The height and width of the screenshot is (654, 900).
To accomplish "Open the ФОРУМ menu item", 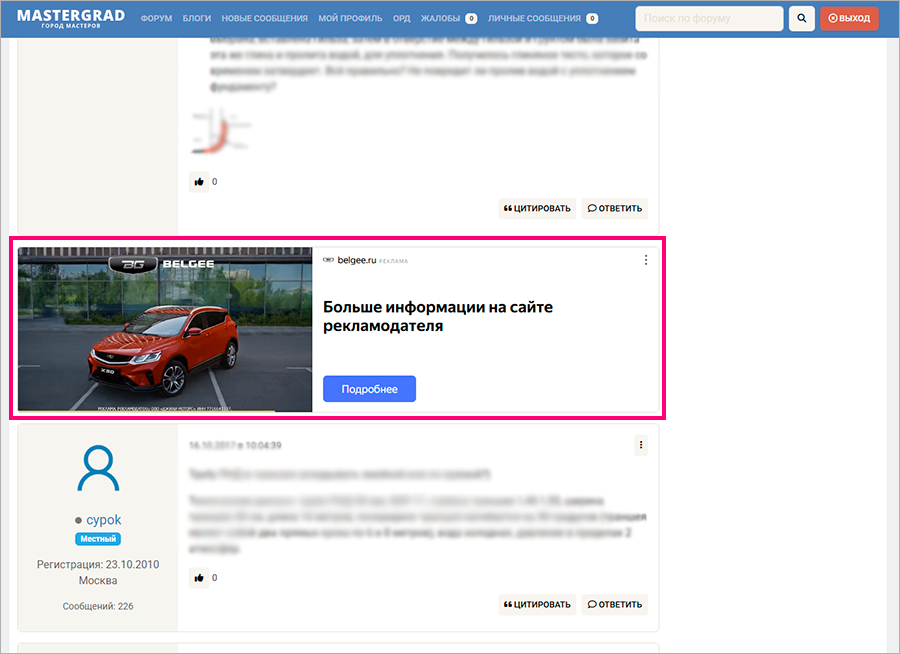I will click(156, 18).
